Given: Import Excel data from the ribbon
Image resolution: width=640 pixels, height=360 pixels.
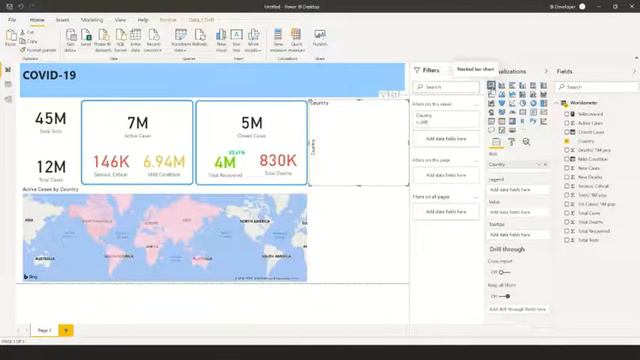Looking at the screenshot, I should point(86,38).
